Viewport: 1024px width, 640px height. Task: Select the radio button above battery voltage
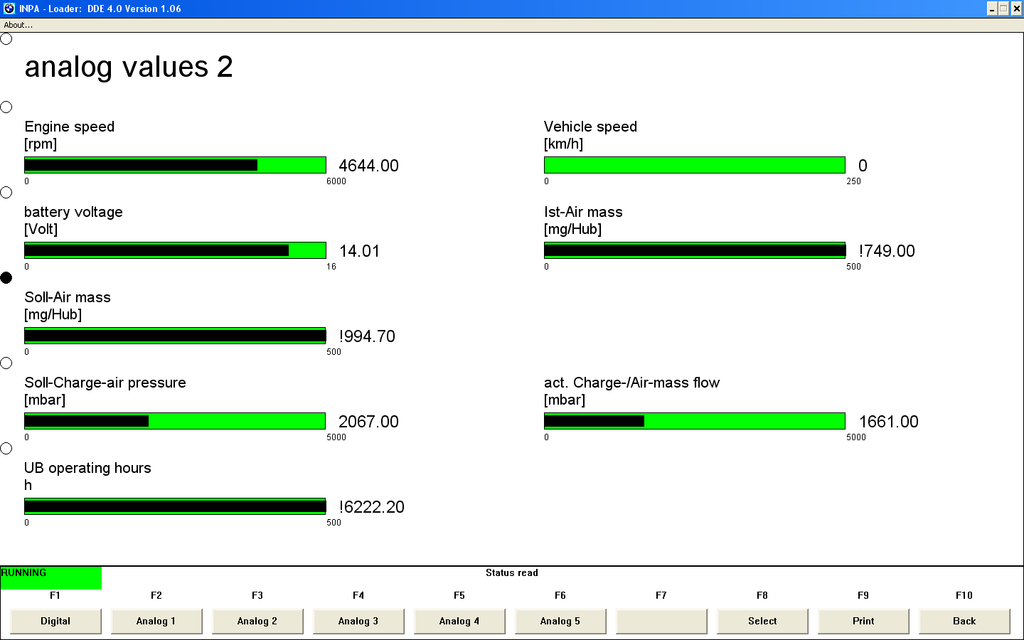click(6, 192)
